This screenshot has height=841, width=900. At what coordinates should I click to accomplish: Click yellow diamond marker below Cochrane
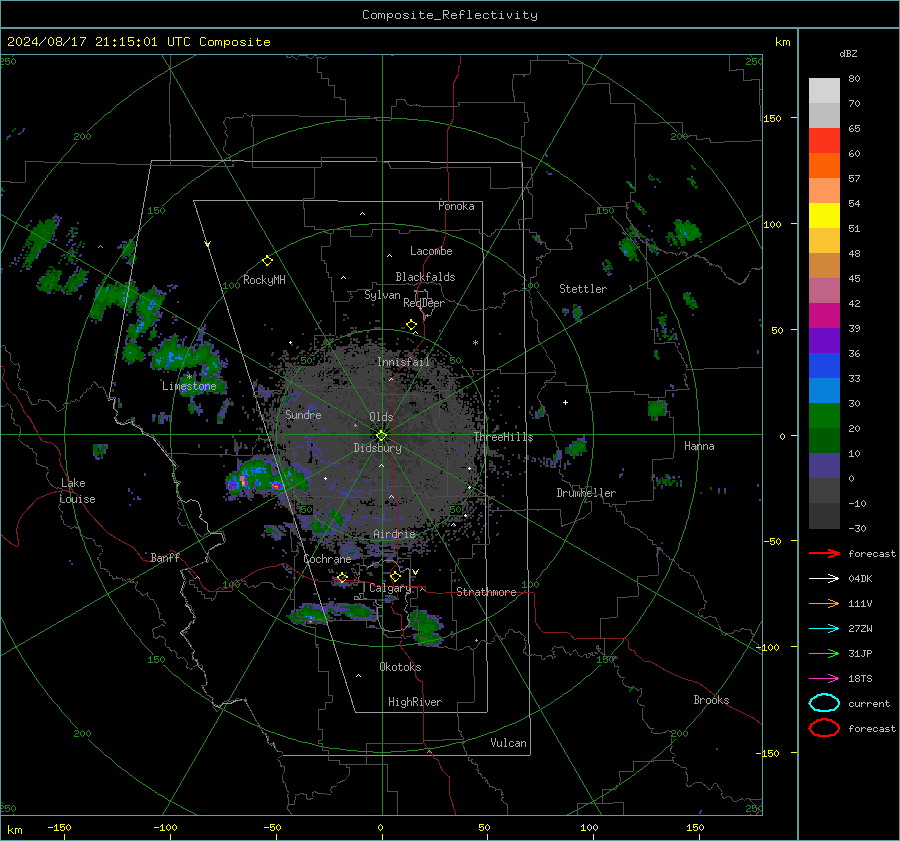pyautogui.click(x=343, y=578)
